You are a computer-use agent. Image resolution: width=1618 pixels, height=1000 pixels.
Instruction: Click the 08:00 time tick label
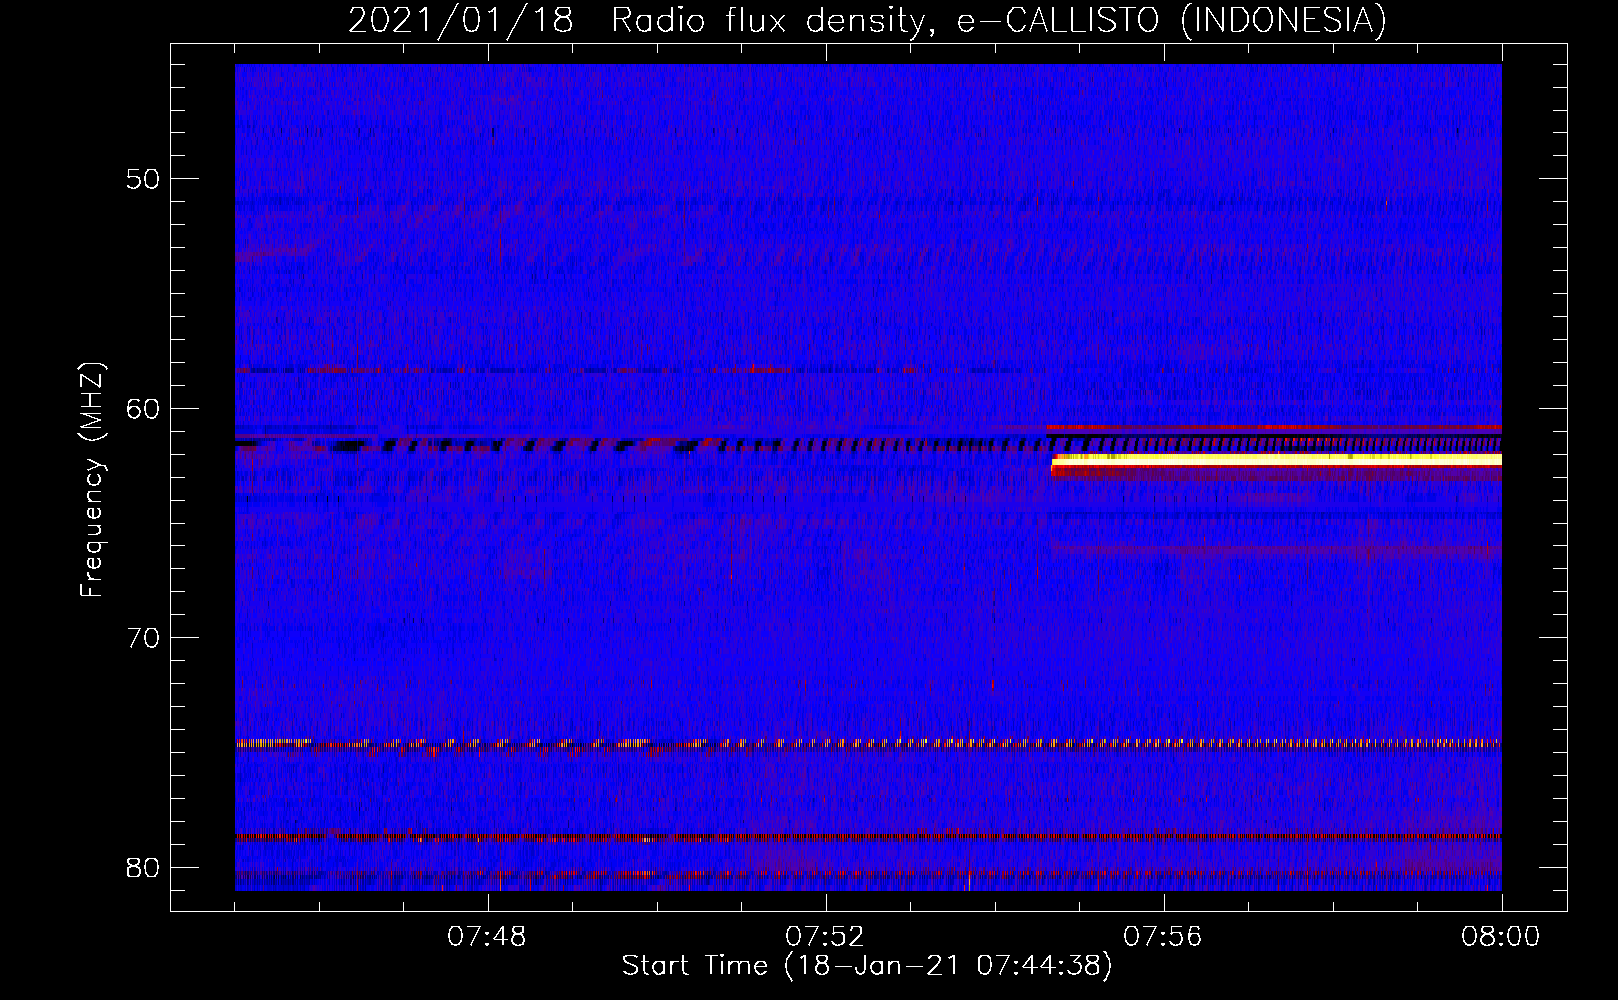point(1500,936)
